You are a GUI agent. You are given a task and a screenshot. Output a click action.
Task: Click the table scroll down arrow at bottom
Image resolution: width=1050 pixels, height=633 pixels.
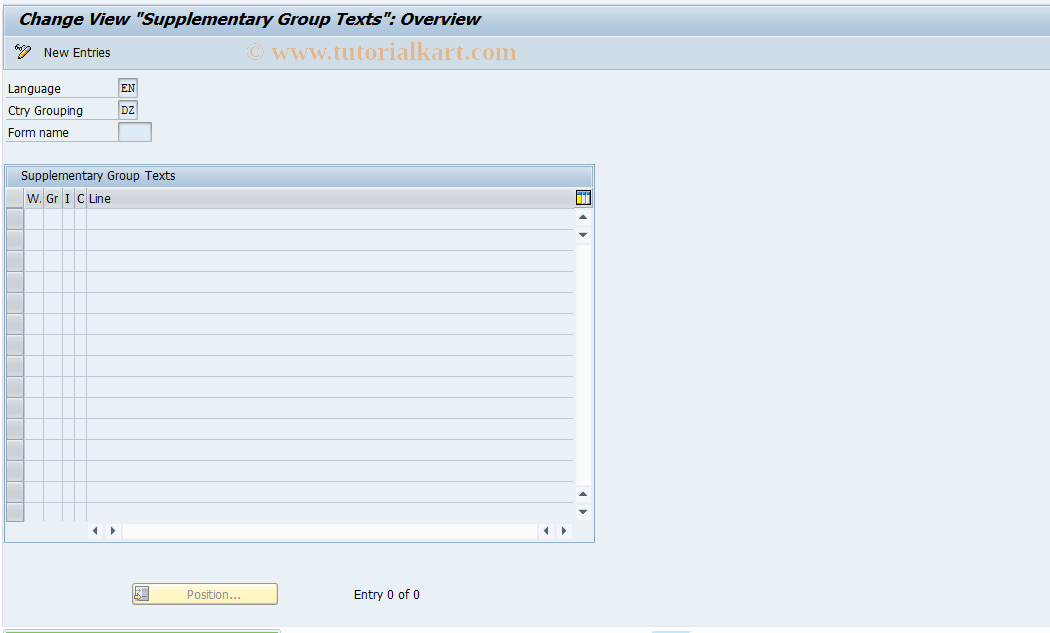click(583, 512)
